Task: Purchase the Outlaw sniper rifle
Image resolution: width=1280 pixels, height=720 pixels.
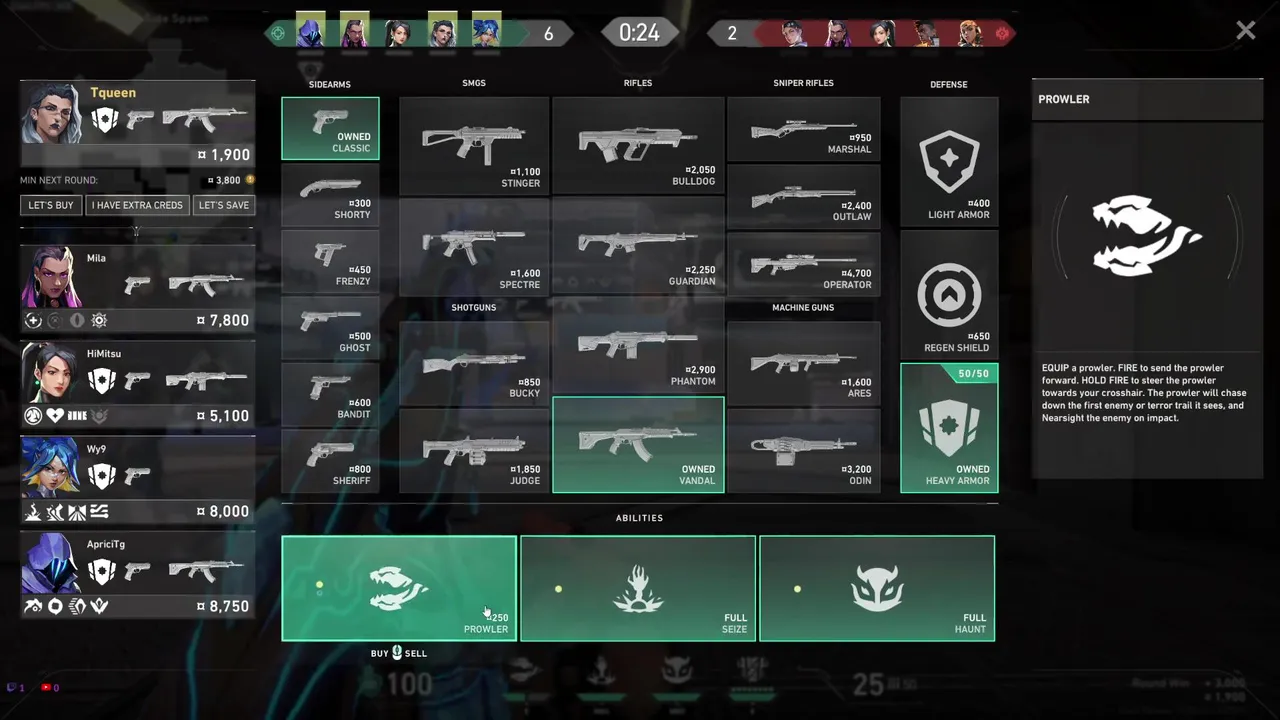Action: pos(804,195)
